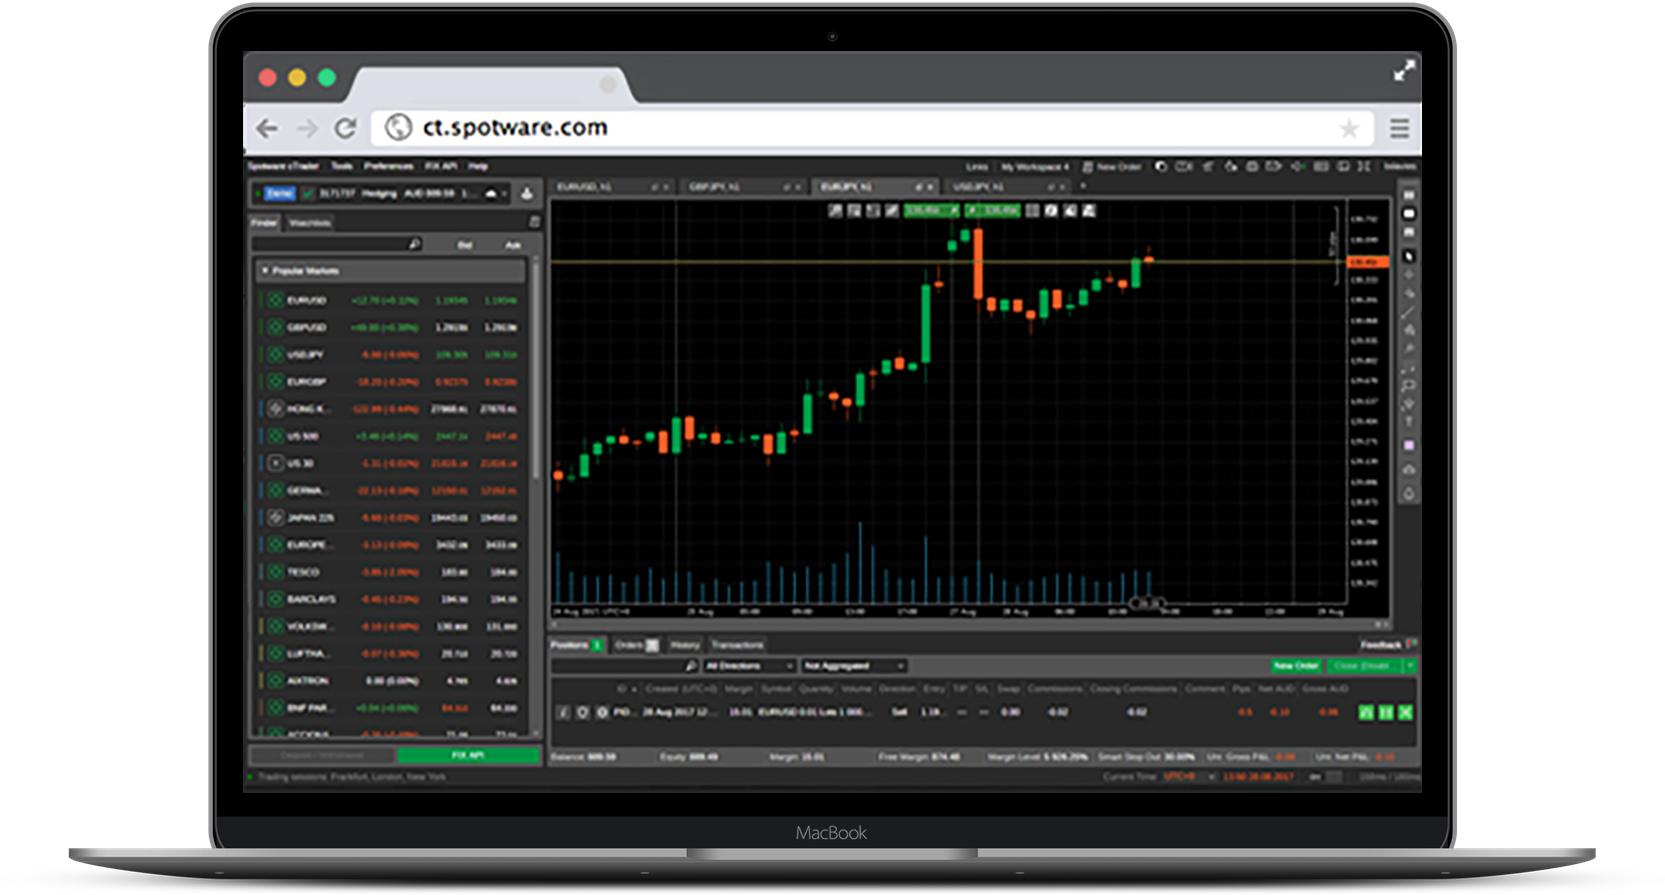Bookmark the page using the star icon
Viewport: 1665px width, 895px height.
click(1348, 129)
